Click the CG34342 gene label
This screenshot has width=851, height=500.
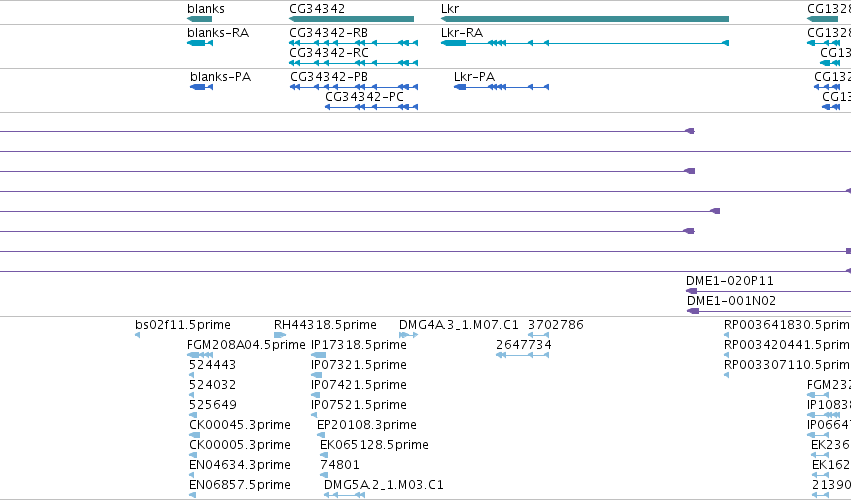(x=317, y=9)
